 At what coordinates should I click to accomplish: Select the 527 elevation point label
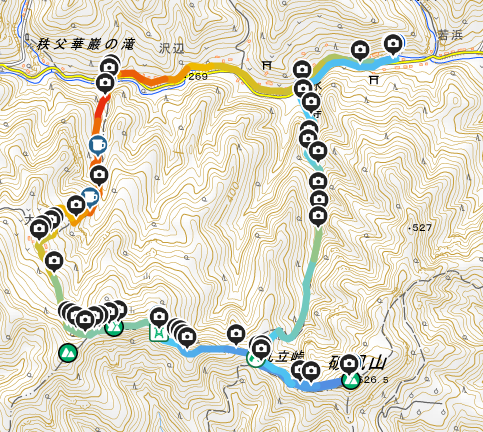420,228
